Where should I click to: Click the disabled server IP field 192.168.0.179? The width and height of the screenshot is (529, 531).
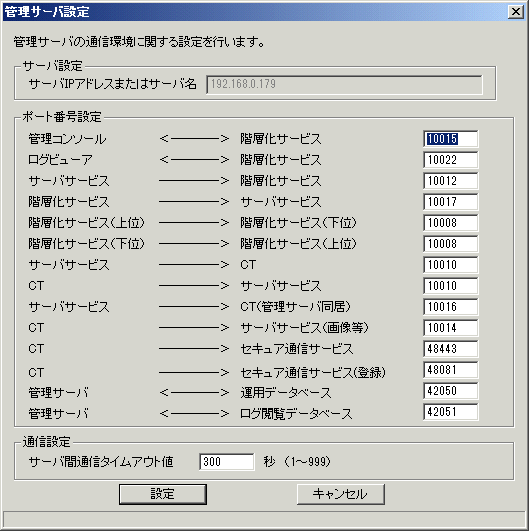click(x=344, y=84)
